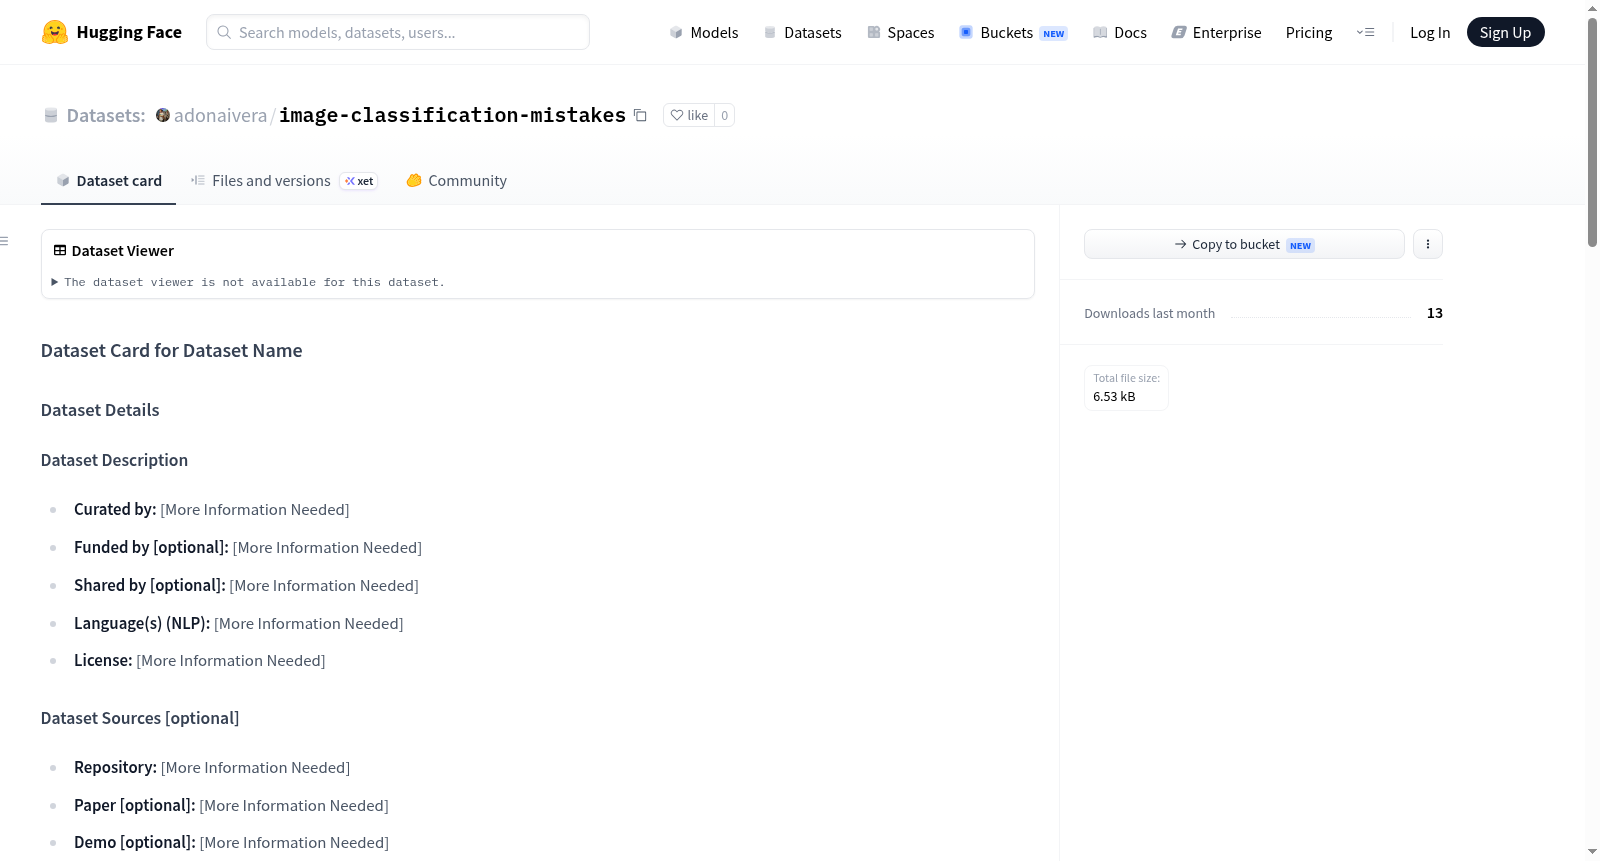Click the Paper [optional] line
Viewport: 1600px width, 861px height.
(x=232, y=805)
